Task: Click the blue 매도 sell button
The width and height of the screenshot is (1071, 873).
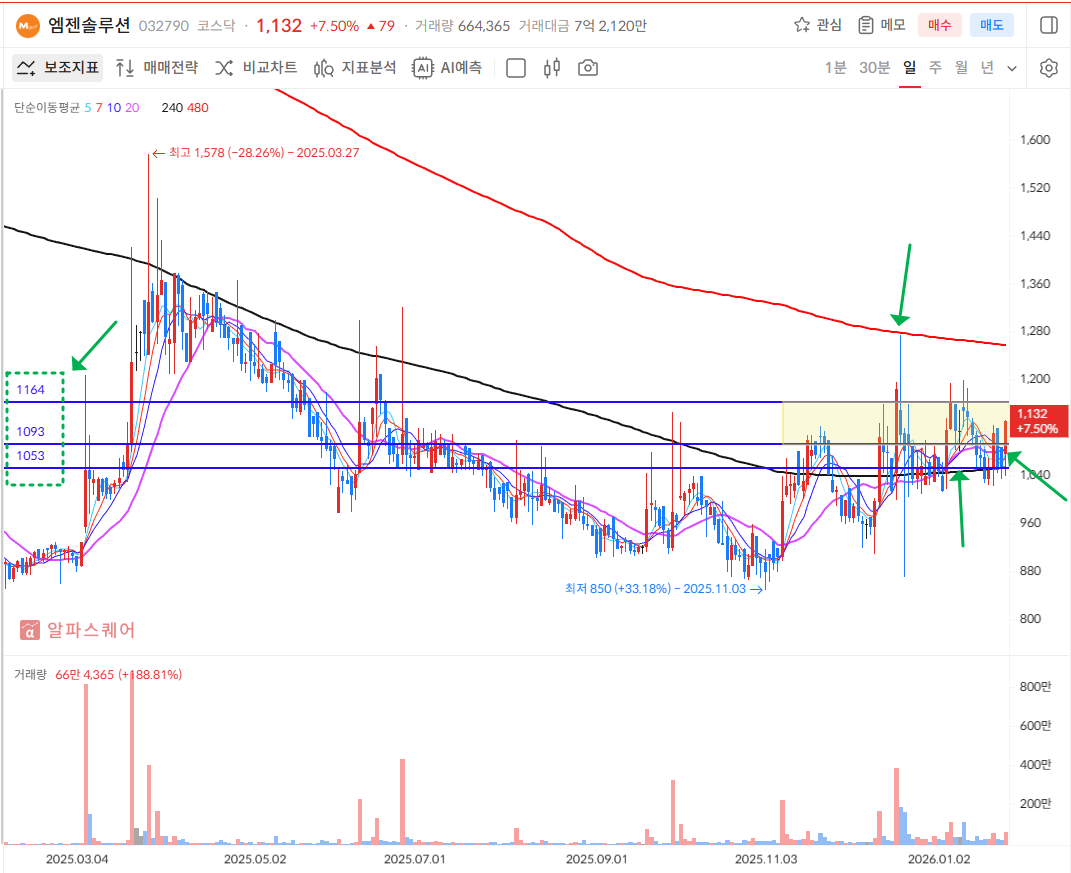Action: (x=991, y=25)
